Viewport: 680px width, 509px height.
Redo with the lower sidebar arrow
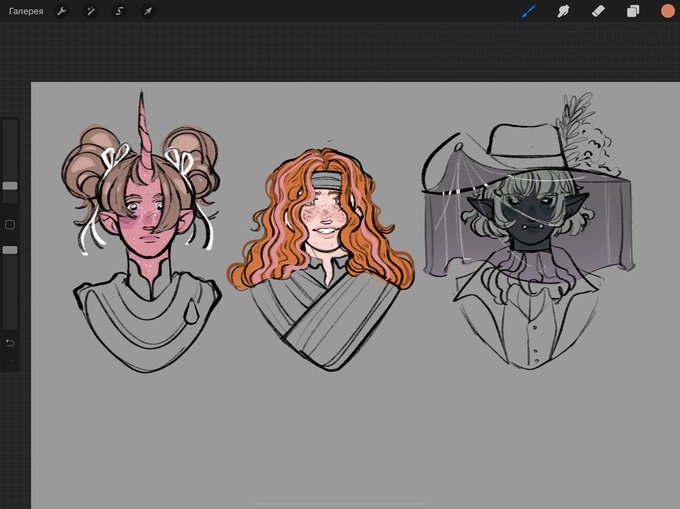[10, 362]
